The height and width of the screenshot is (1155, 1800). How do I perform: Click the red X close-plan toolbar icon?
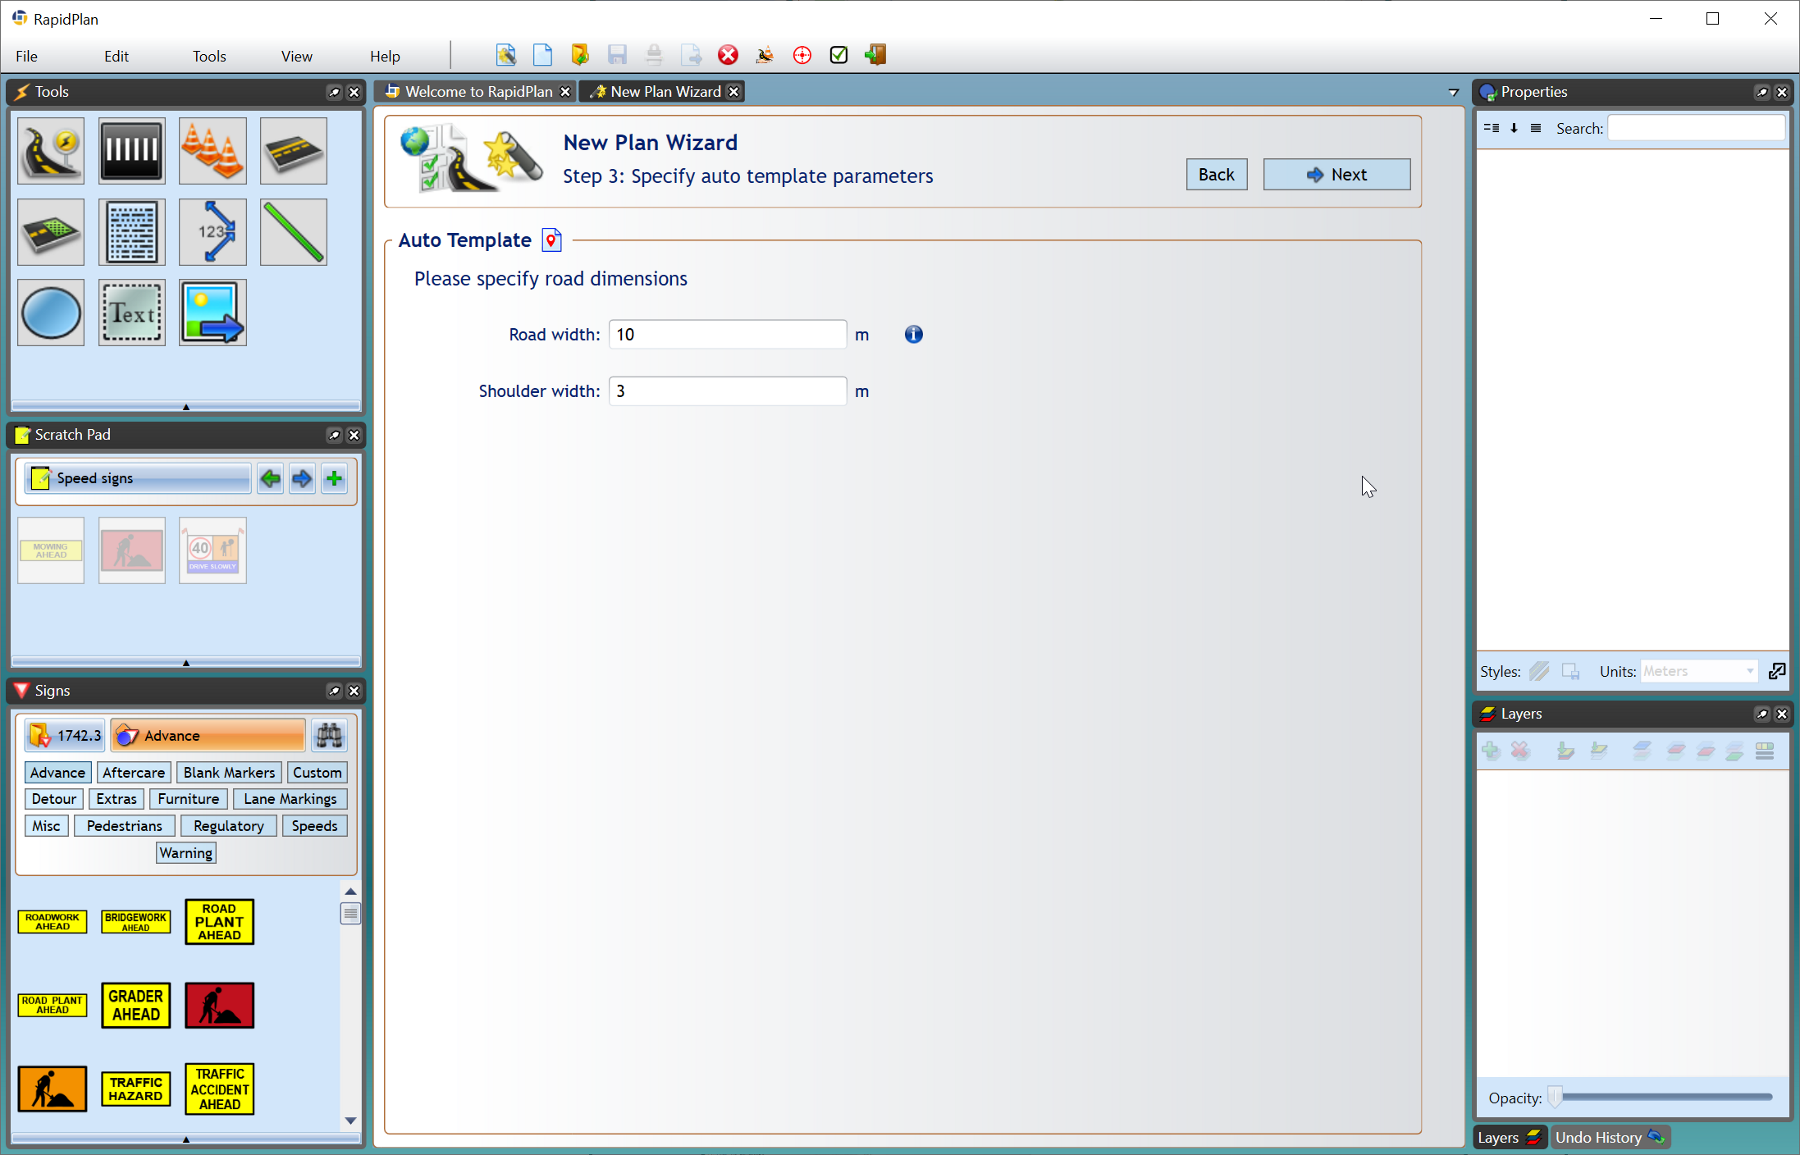point(728,55)
